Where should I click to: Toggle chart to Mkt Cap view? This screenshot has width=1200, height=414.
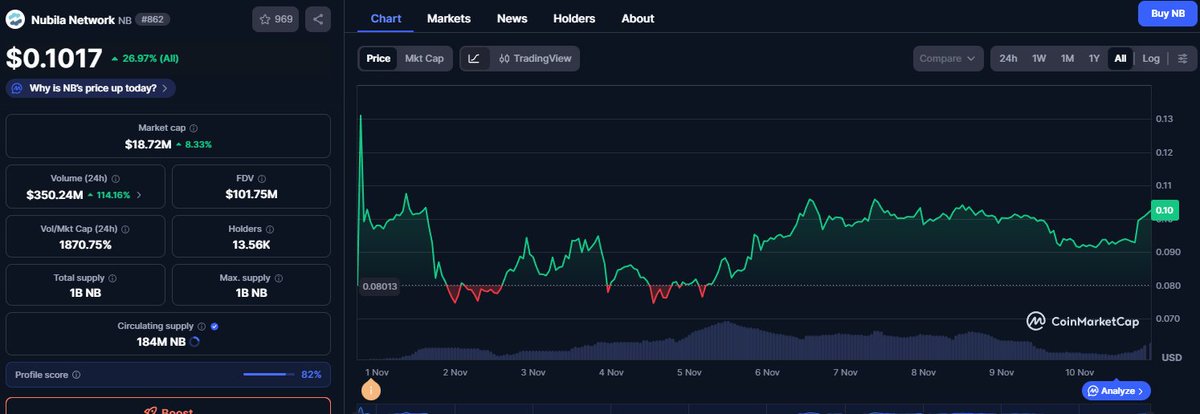click(424, 58)
